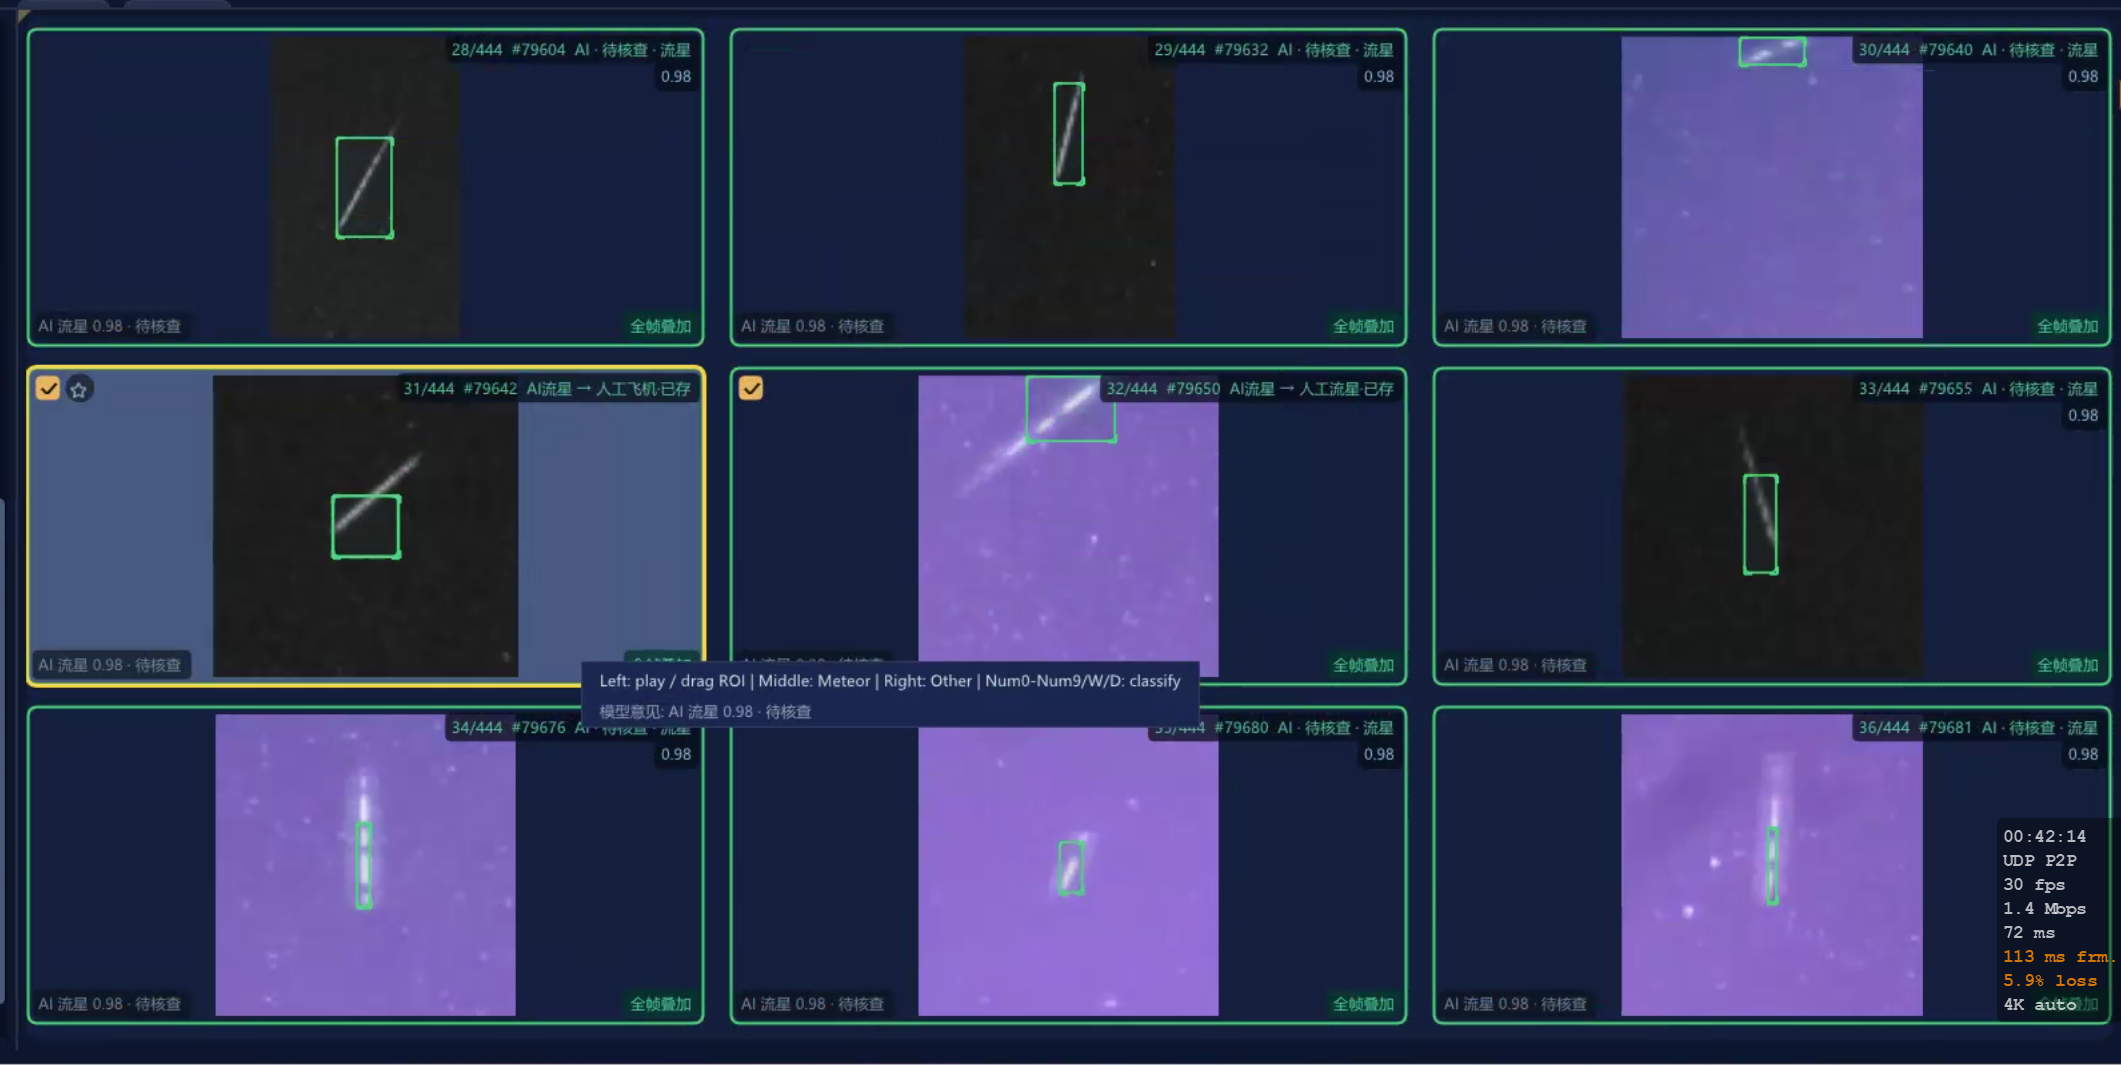Viewport: 2121px width, 1065px height.
Task: Click 全帧叠加 on card #79632
Action: click(x=1363, y=326)
